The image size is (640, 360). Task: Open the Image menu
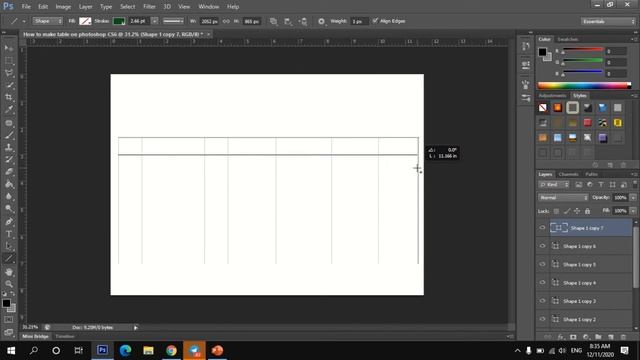[63, 7]
